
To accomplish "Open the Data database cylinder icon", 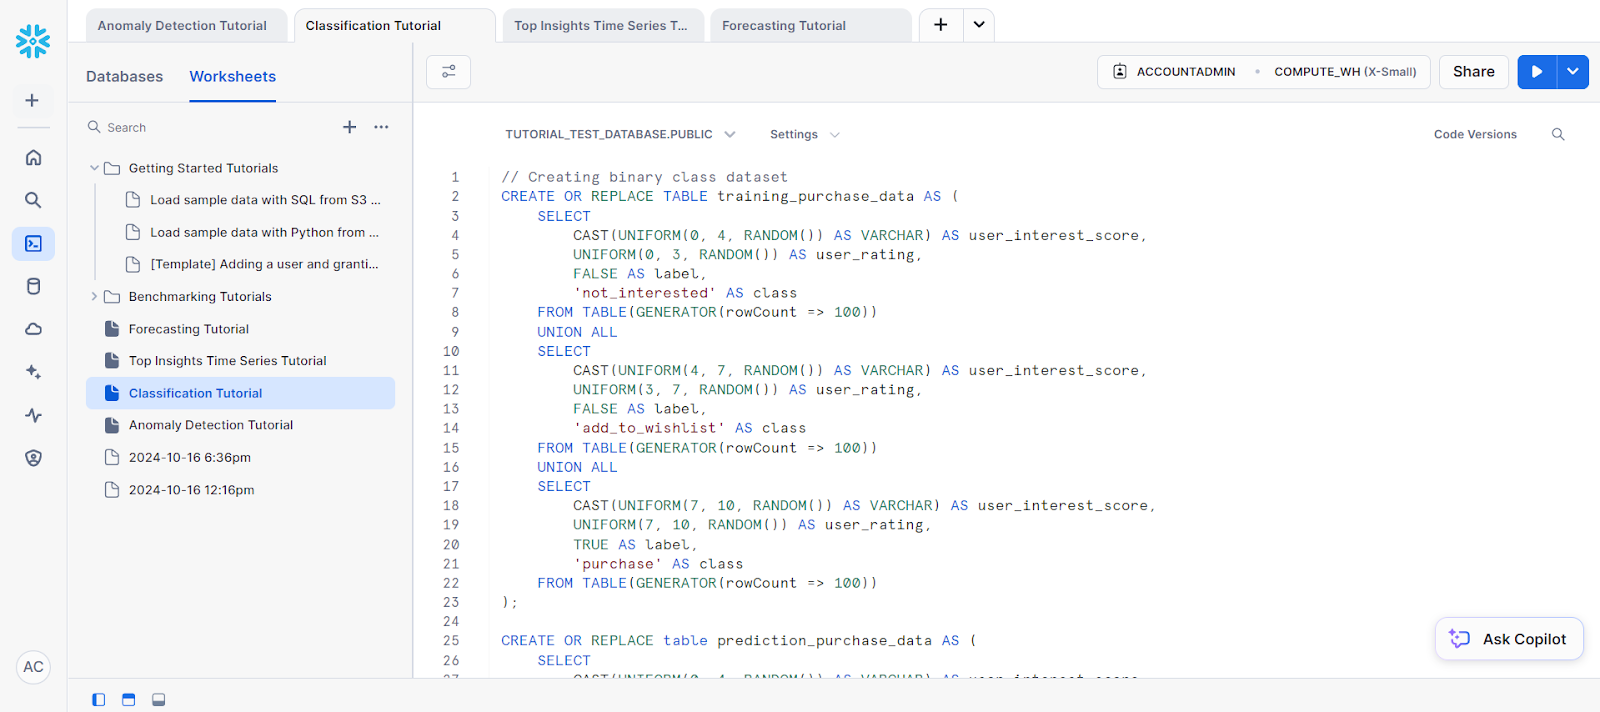I will [x=33, y=286].
